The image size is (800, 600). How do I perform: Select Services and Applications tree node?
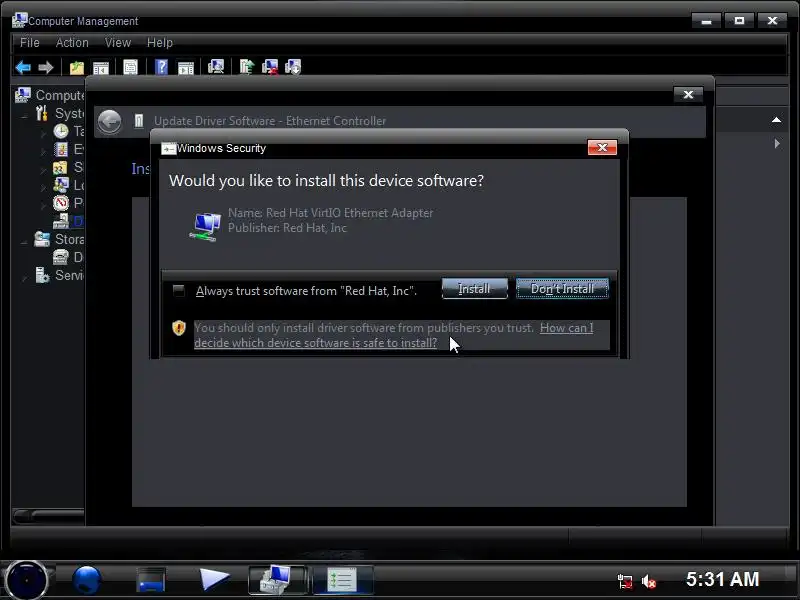pyautogui.click(x=59, y=276)
